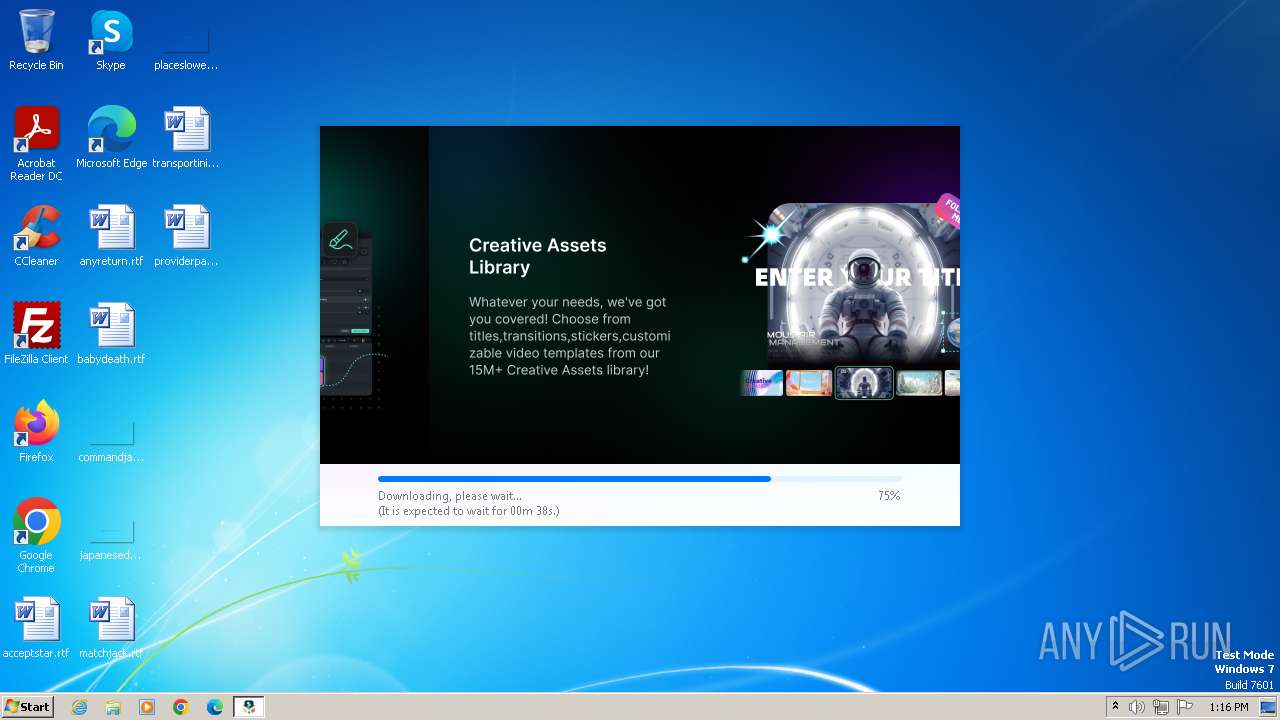Launch Google Chrome desktop shortcut
This screenshot has height=720, width=1280.
coord(36,536)
